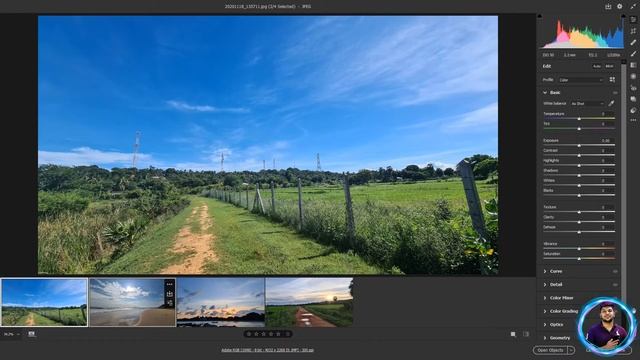Toggle full screen mode icon
640x360 pixels.
[633, 7]
